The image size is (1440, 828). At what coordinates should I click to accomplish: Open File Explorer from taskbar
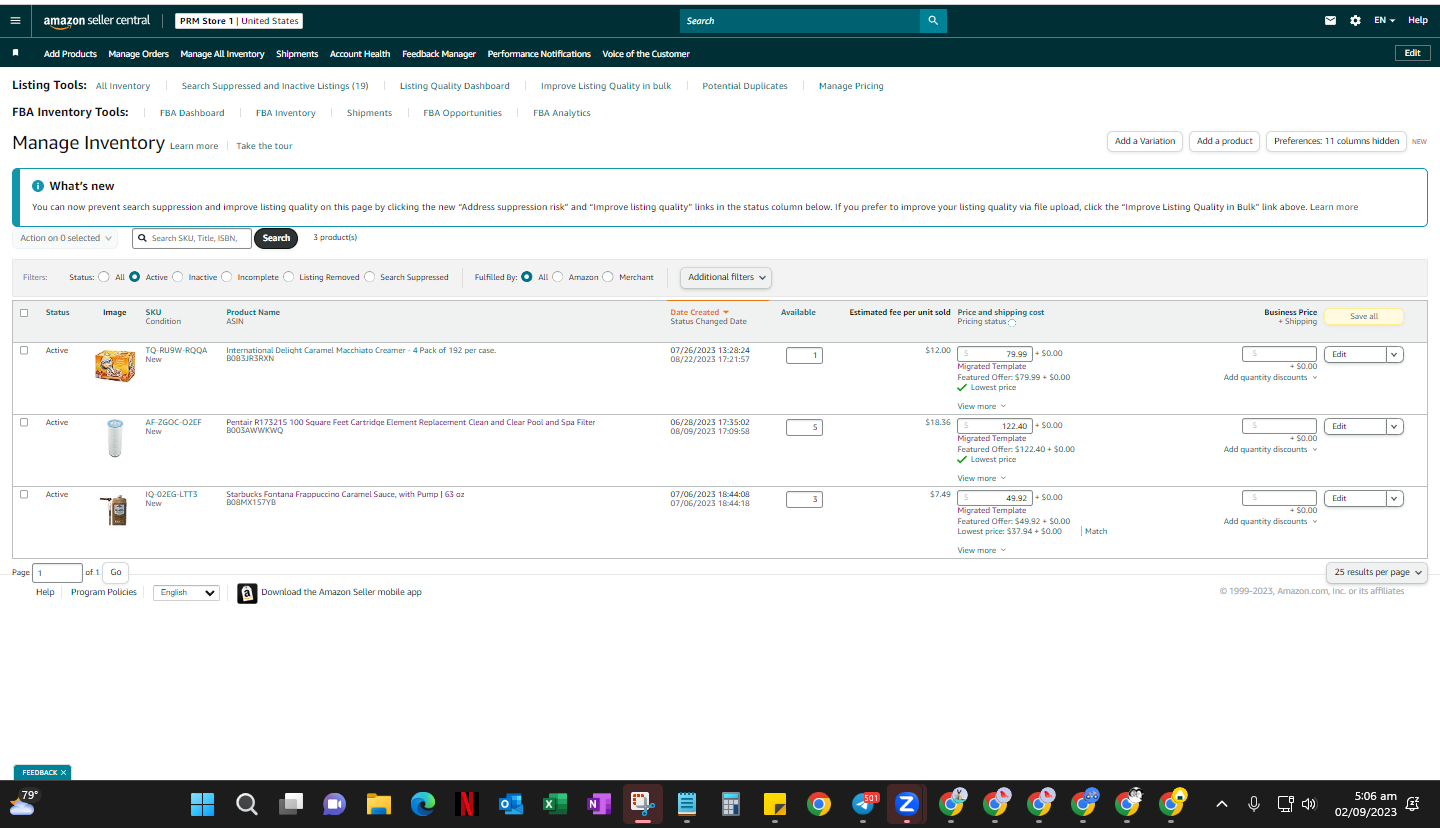(378, 804)
